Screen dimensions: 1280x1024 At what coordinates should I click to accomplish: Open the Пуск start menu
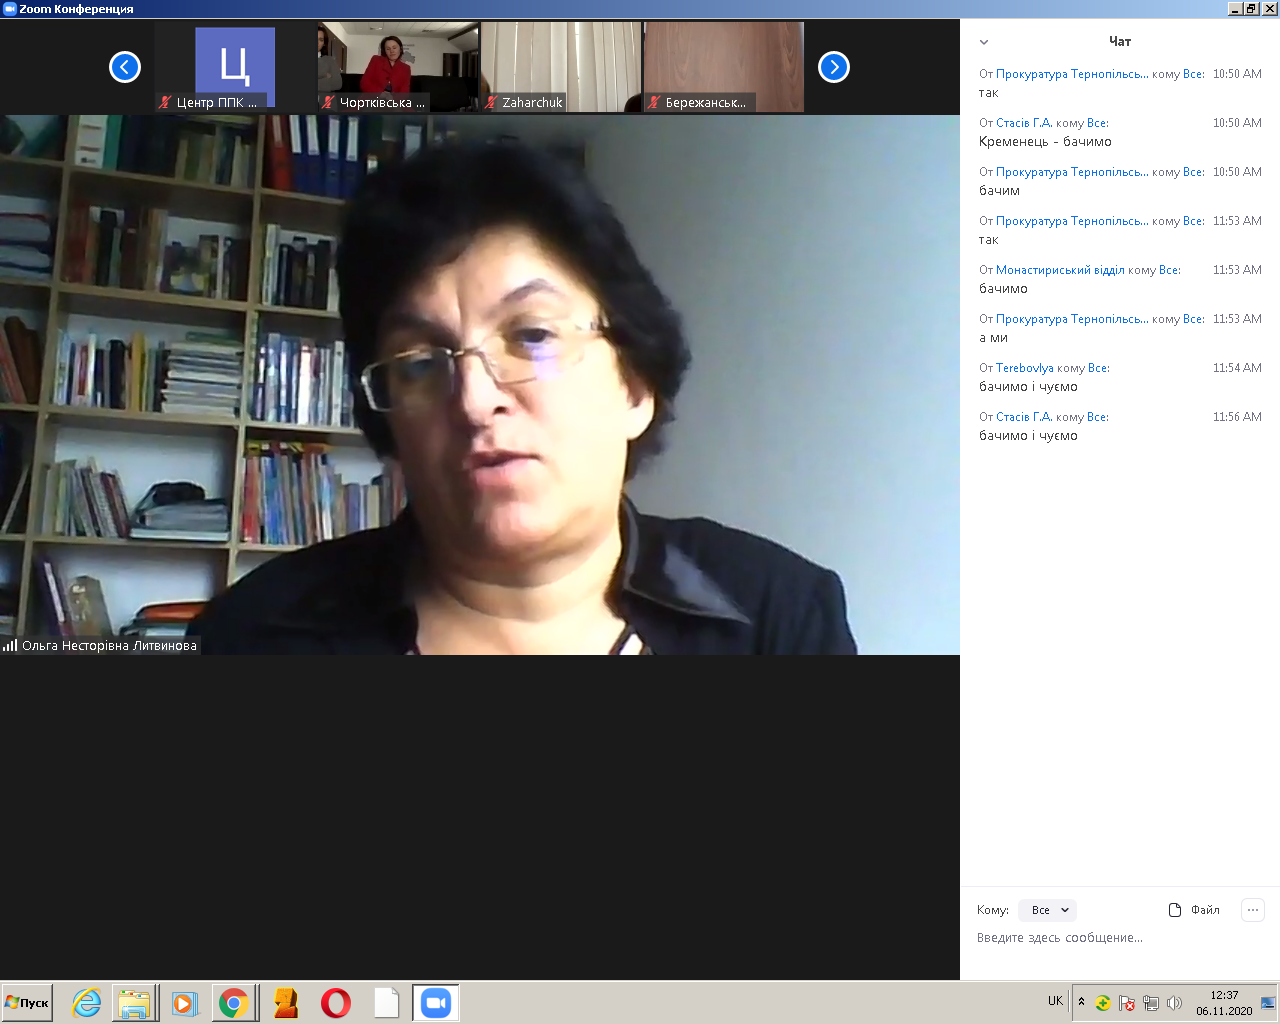point(27,1003)
